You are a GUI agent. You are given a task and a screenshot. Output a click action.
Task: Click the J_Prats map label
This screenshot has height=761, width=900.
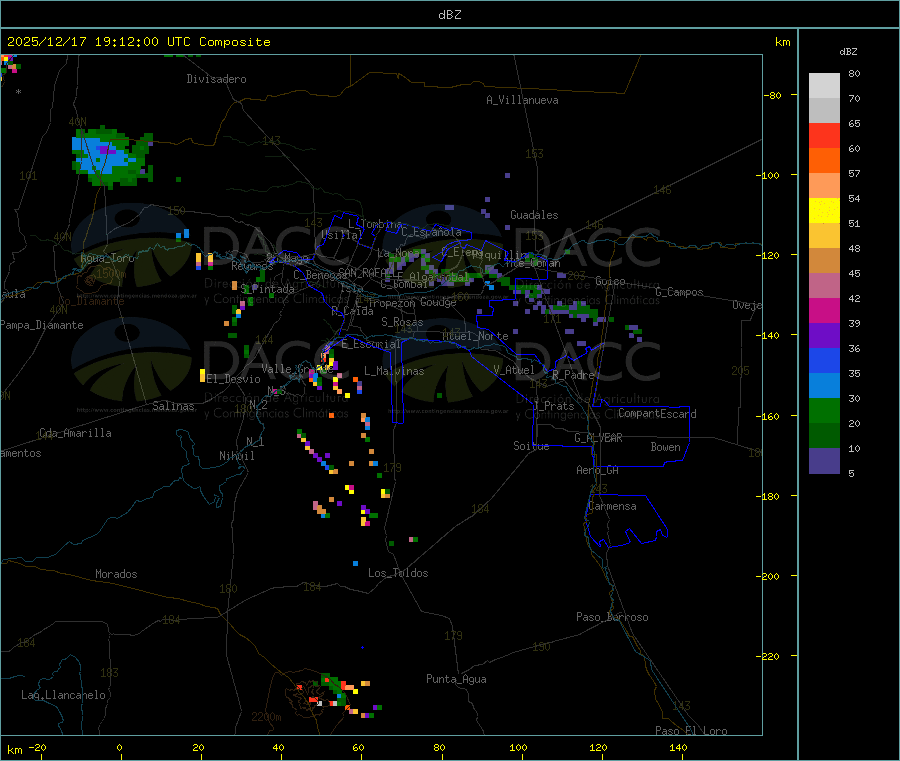(x=553, y=406)
